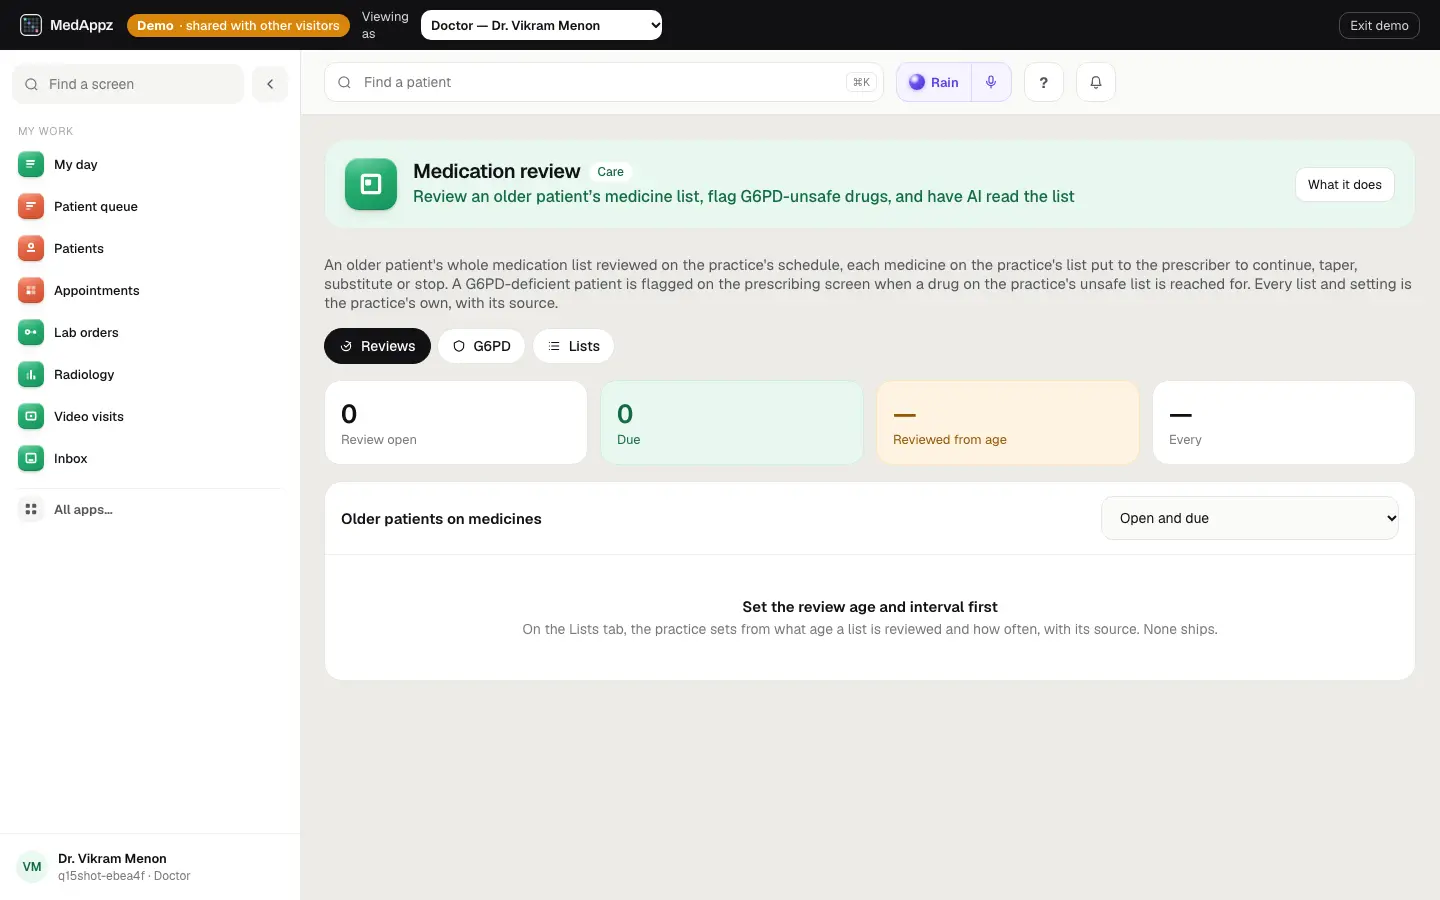This screenshot has height=900, width=1440.
Task: Open help question mark button
Action: coord(1044,82)
